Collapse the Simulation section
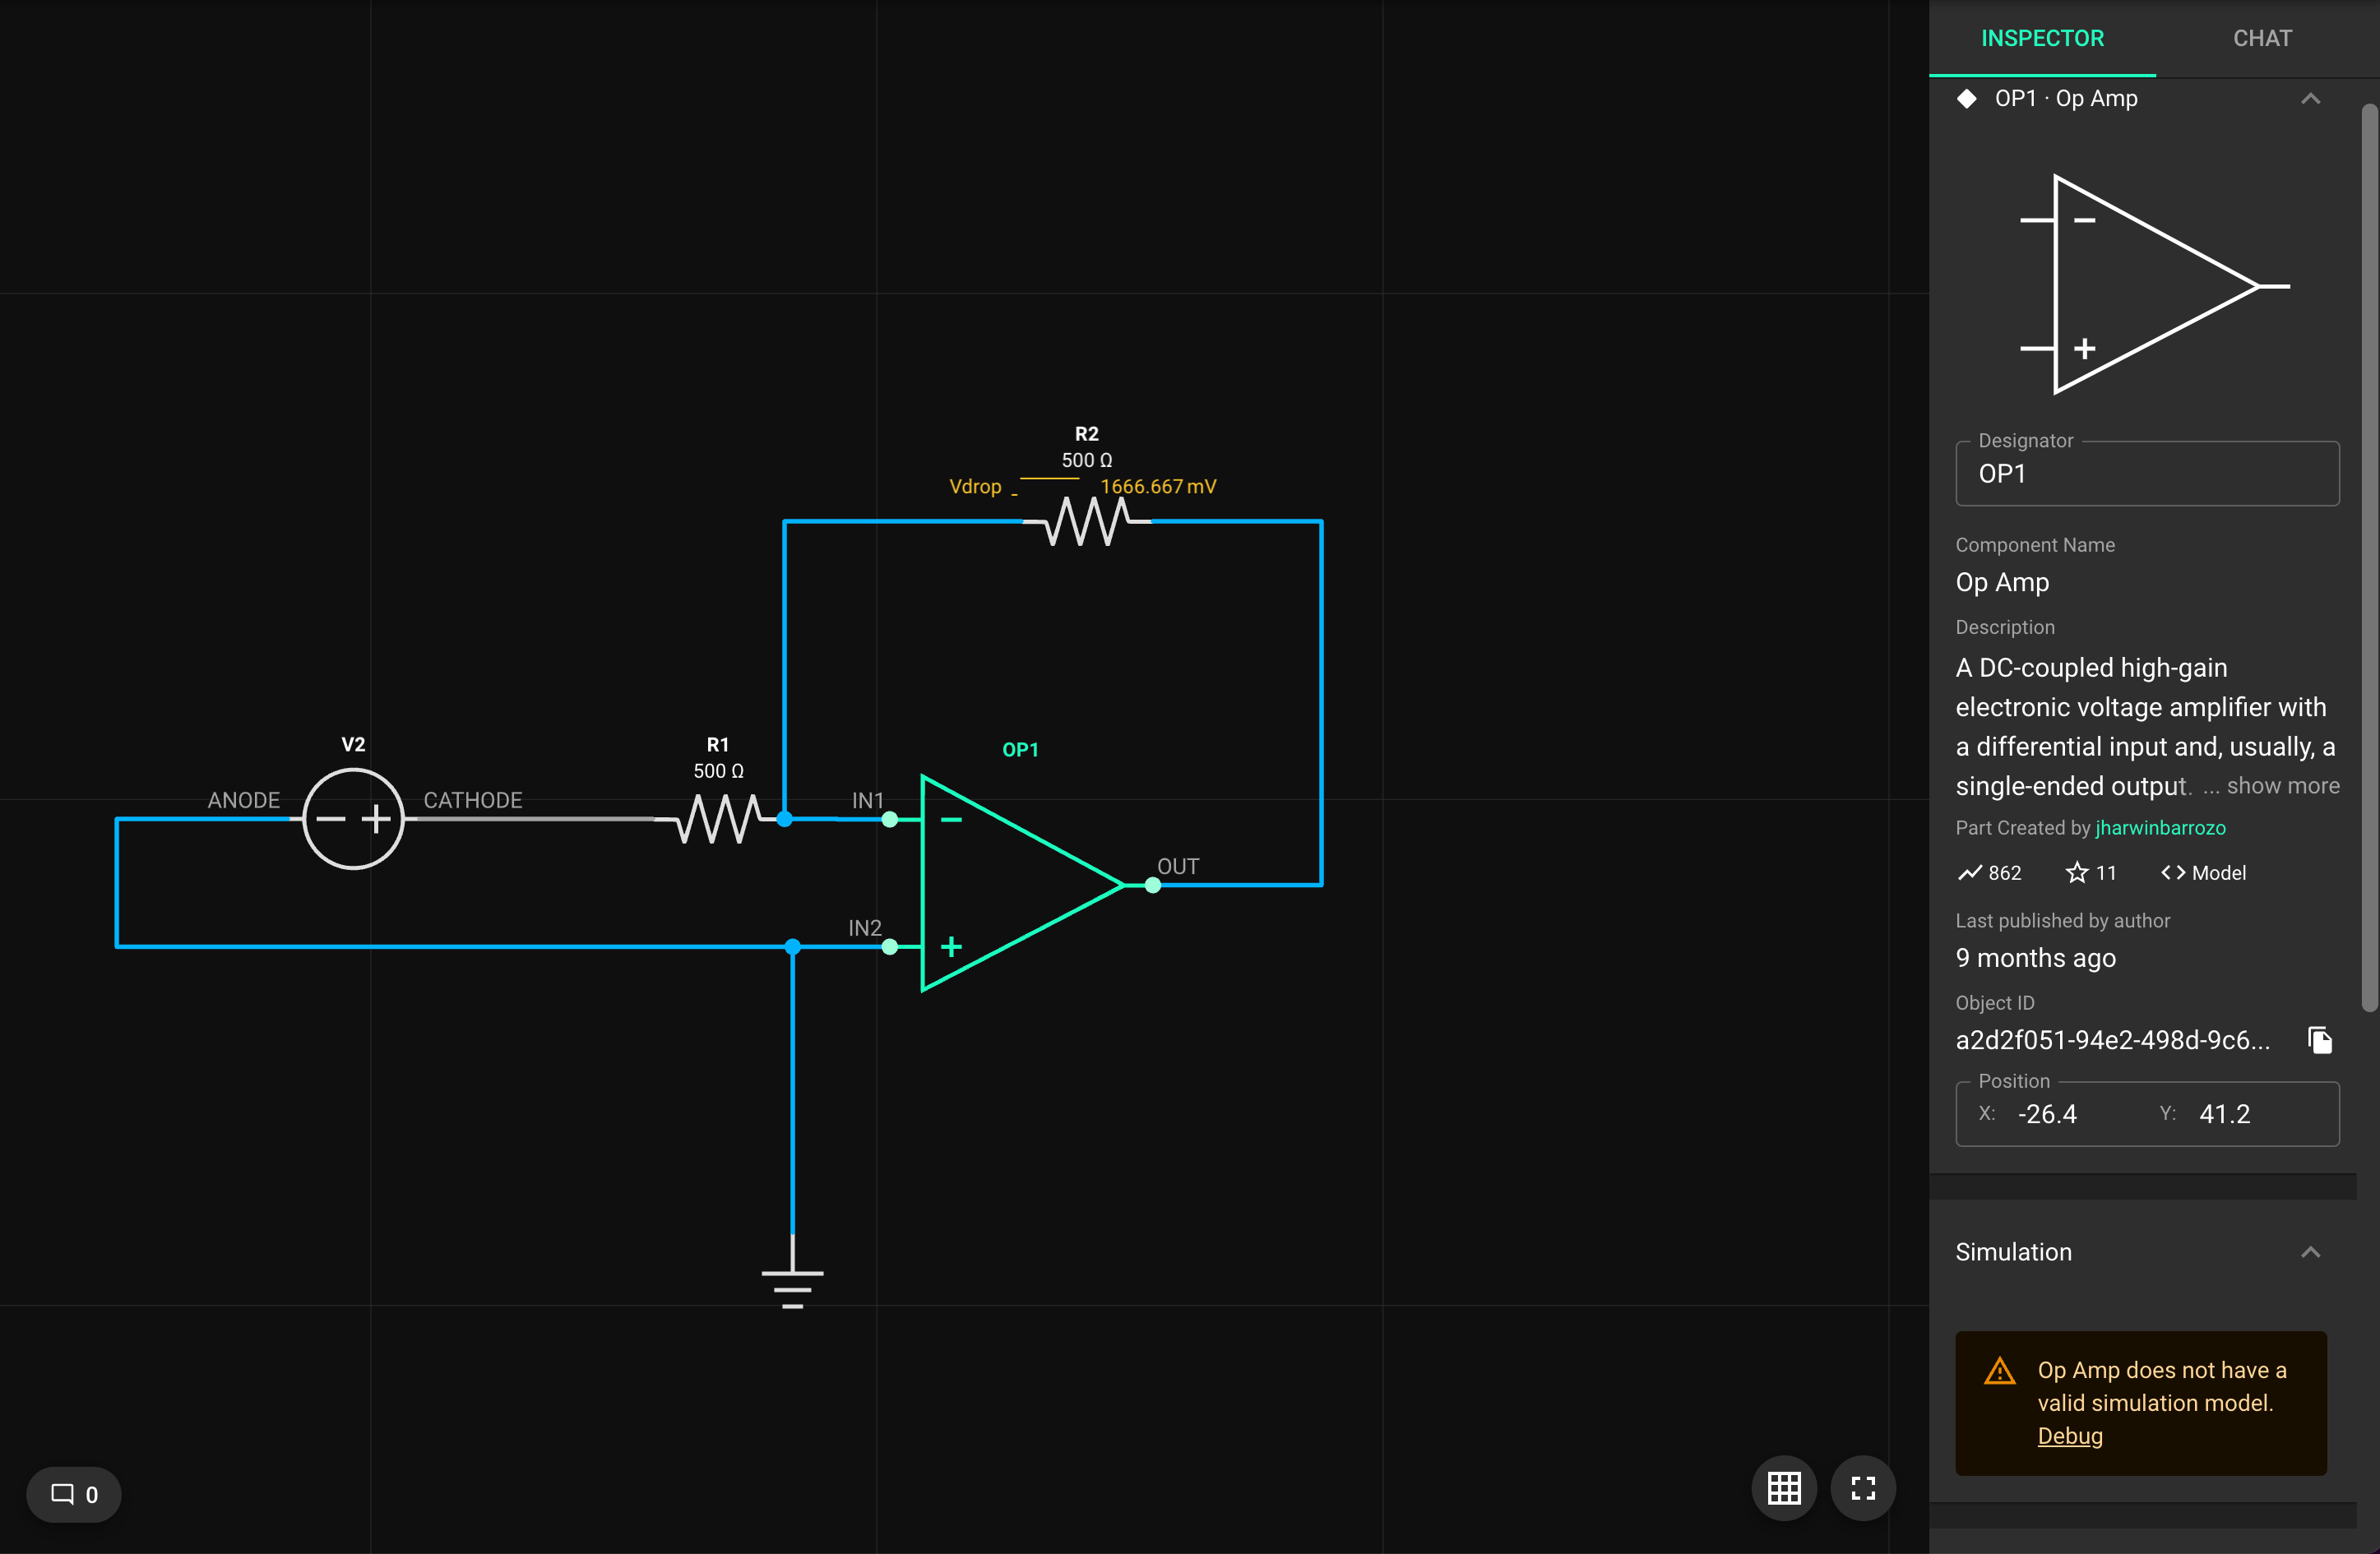This screenshot has width=2380, height=1554. (2310, 1252)
